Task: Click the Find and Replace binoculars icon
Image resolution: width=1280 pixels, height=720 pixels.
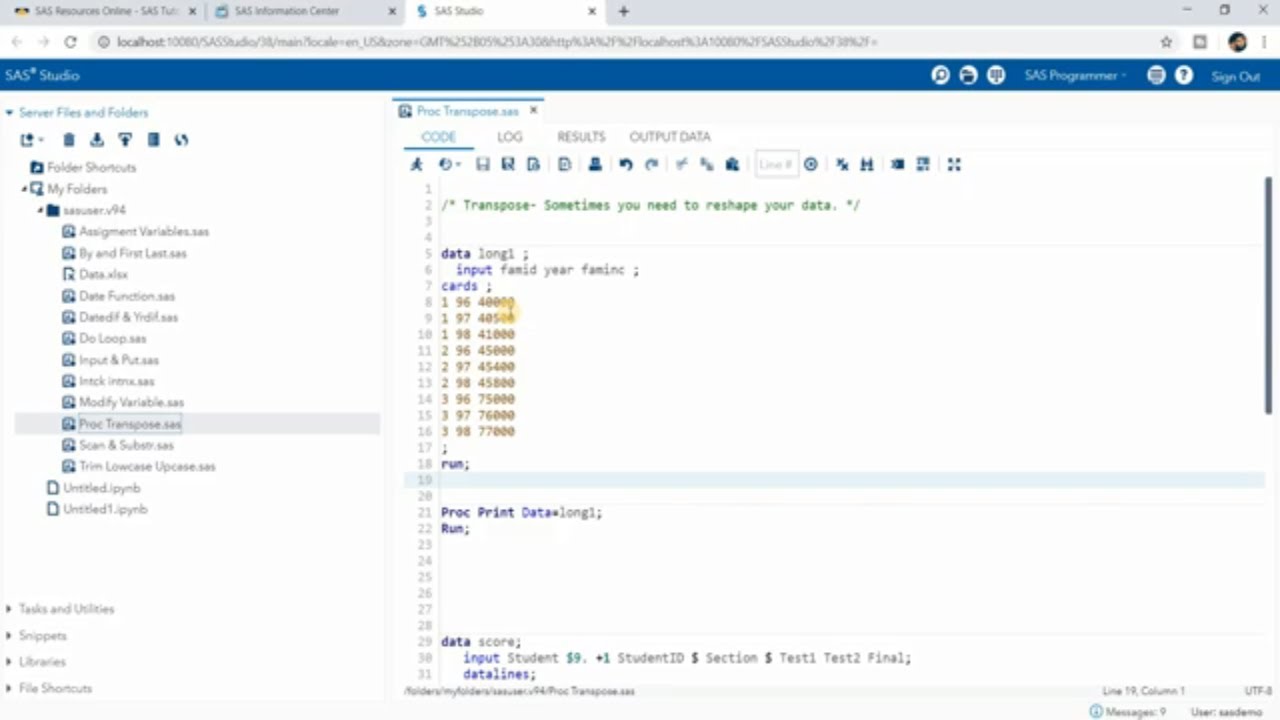Action: pos(867,164)
